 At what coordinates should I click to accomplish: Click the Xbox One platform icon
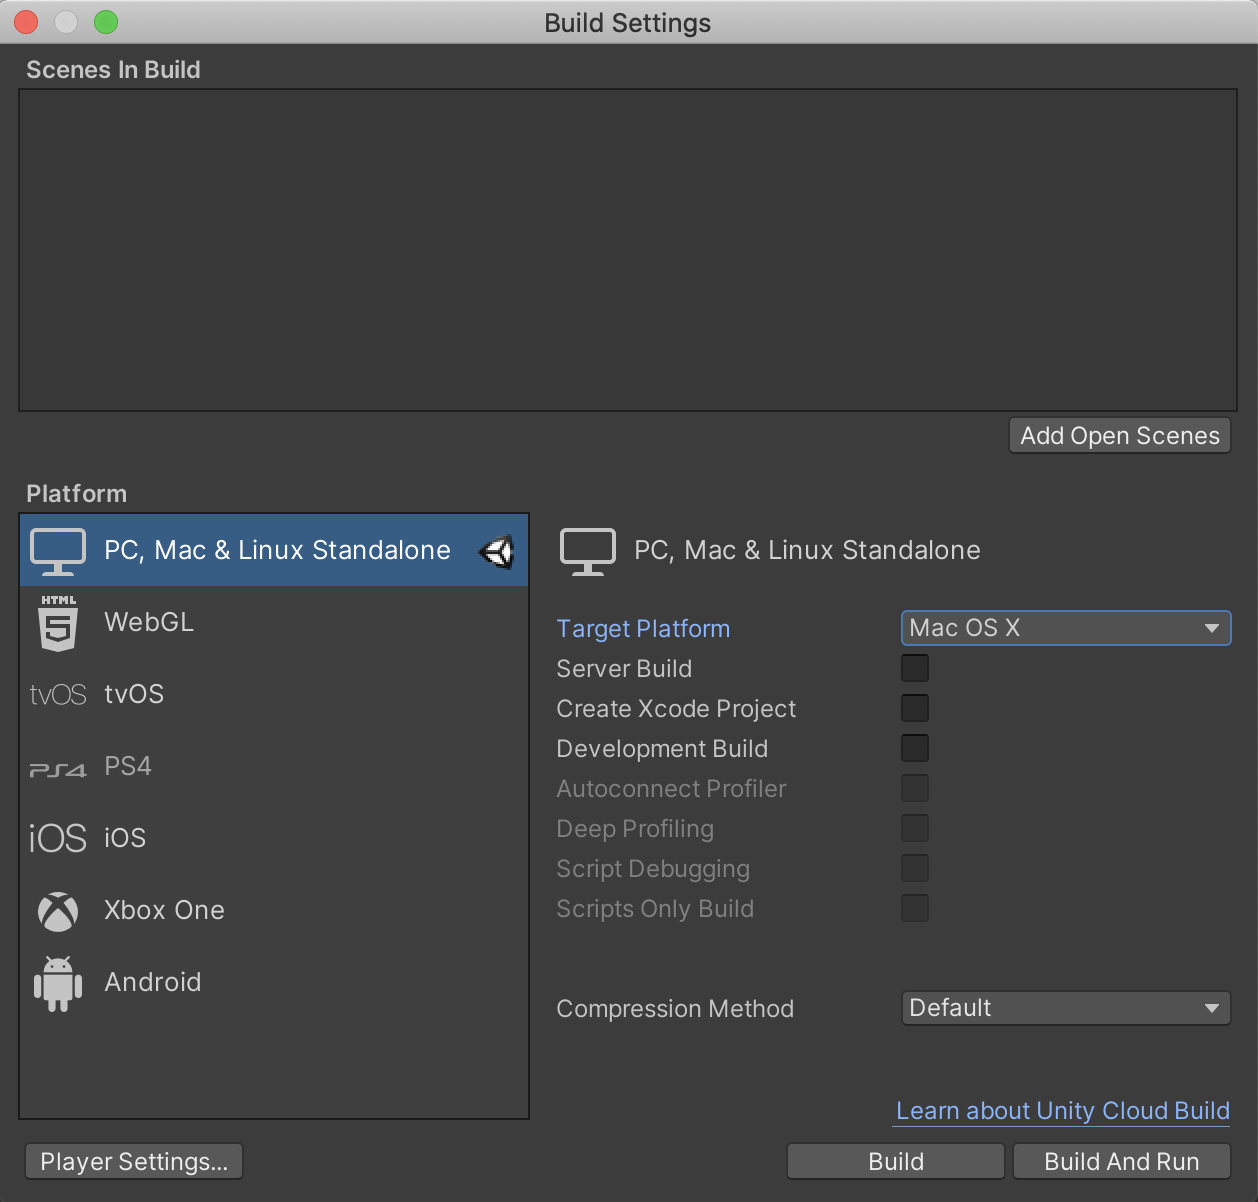point(58,910)
